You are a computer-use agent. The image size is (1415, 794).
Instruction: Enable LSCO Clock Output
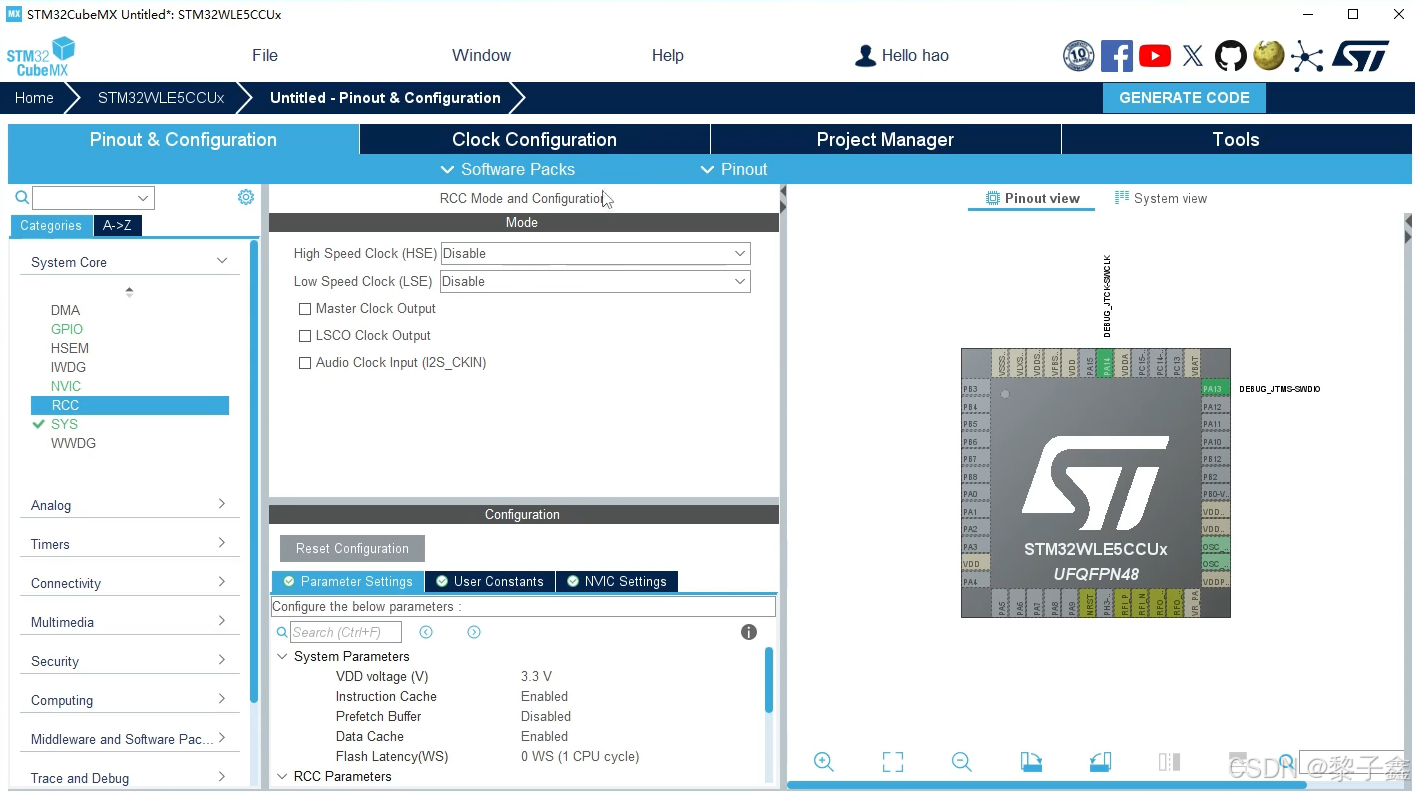306,335
